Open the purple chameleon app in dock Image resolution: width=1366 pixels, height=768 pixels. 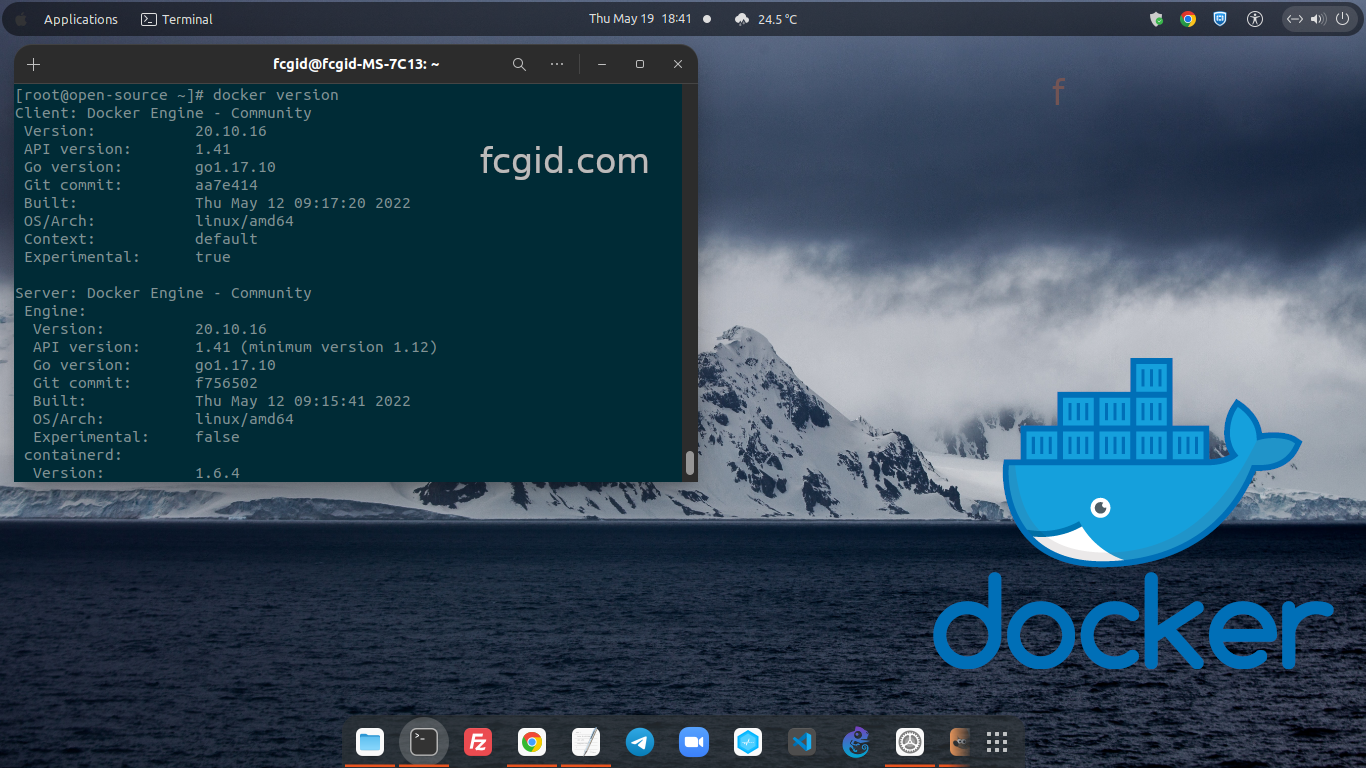856,741
